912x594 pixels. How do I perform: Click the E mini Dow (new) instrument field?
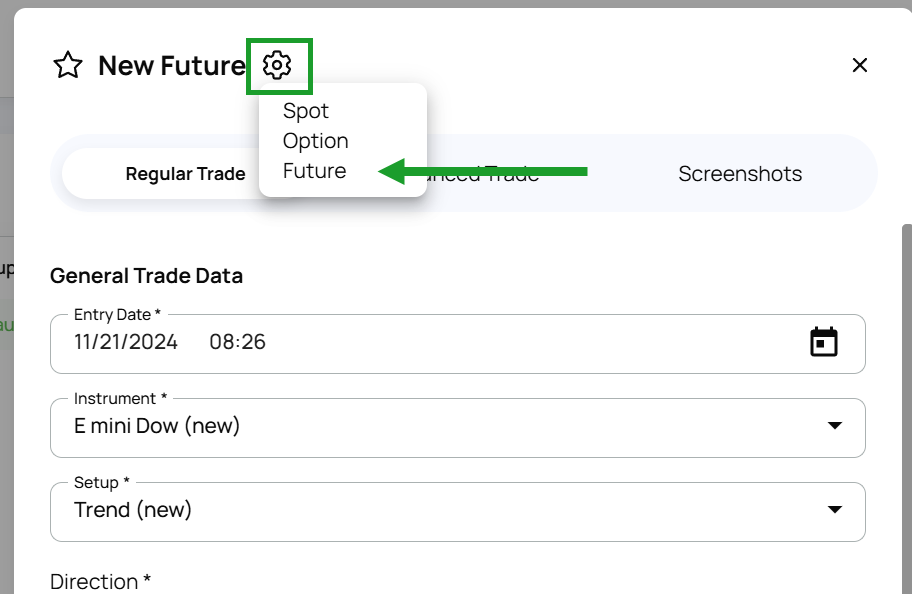click(157, 426)
